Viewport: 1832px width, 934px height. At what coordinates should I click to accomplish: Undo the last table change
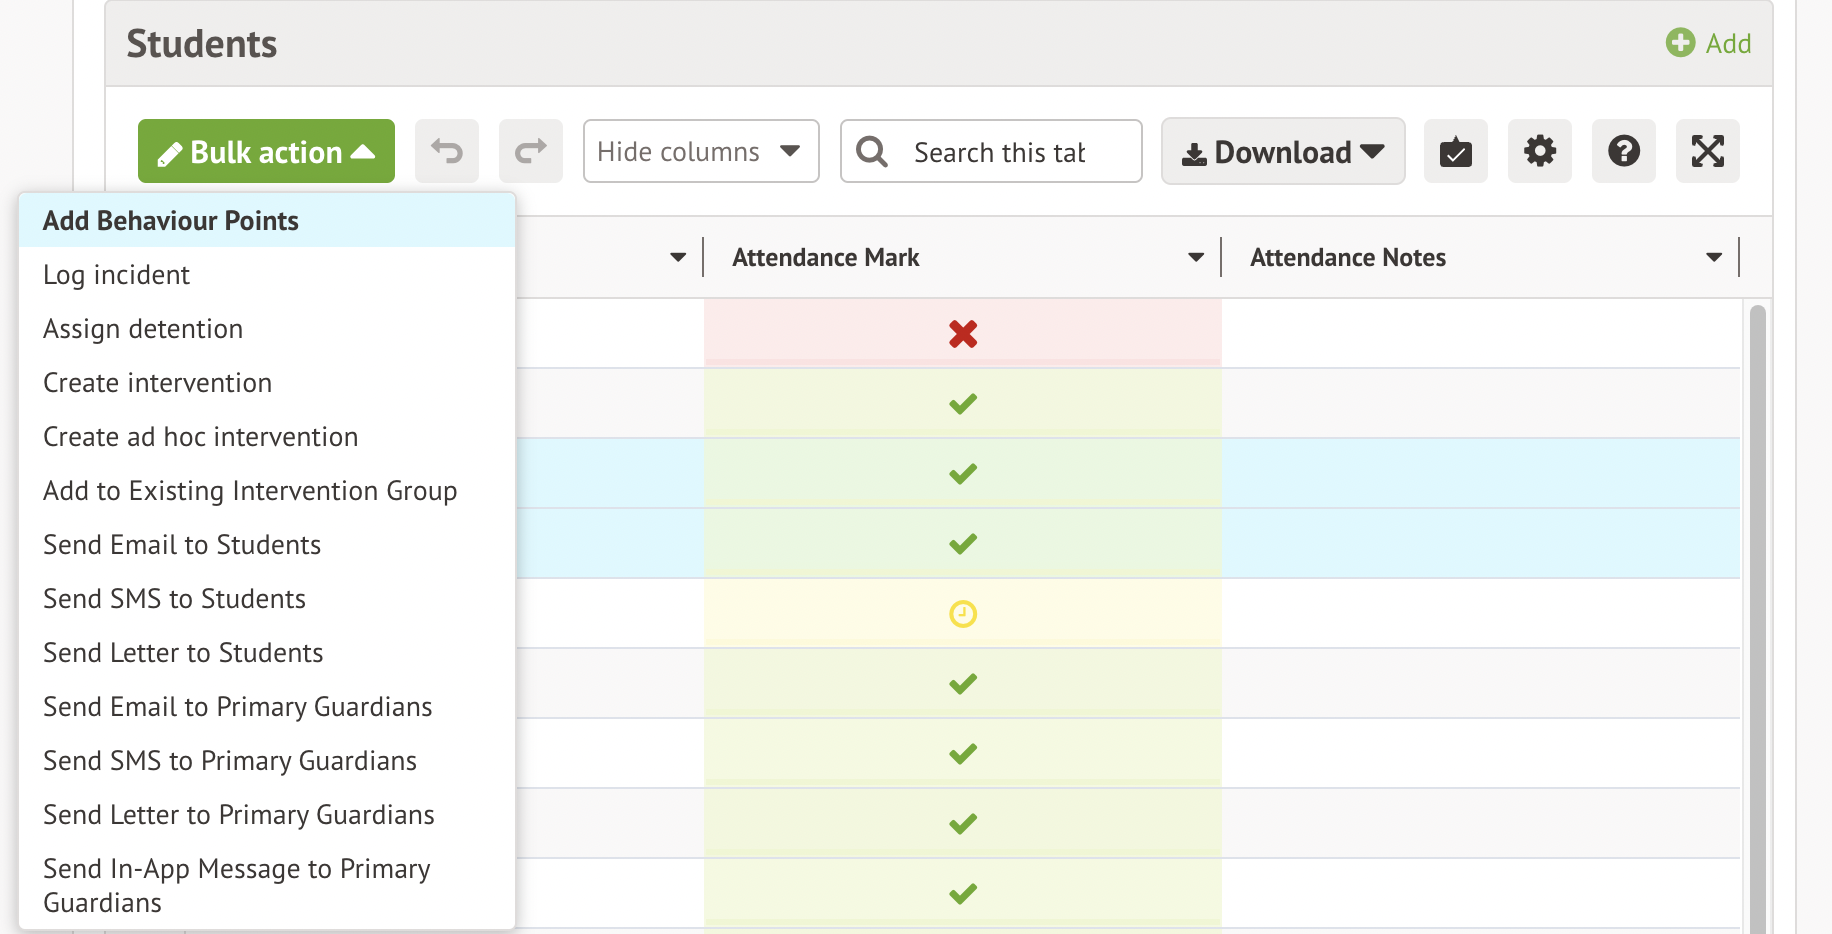447,151
